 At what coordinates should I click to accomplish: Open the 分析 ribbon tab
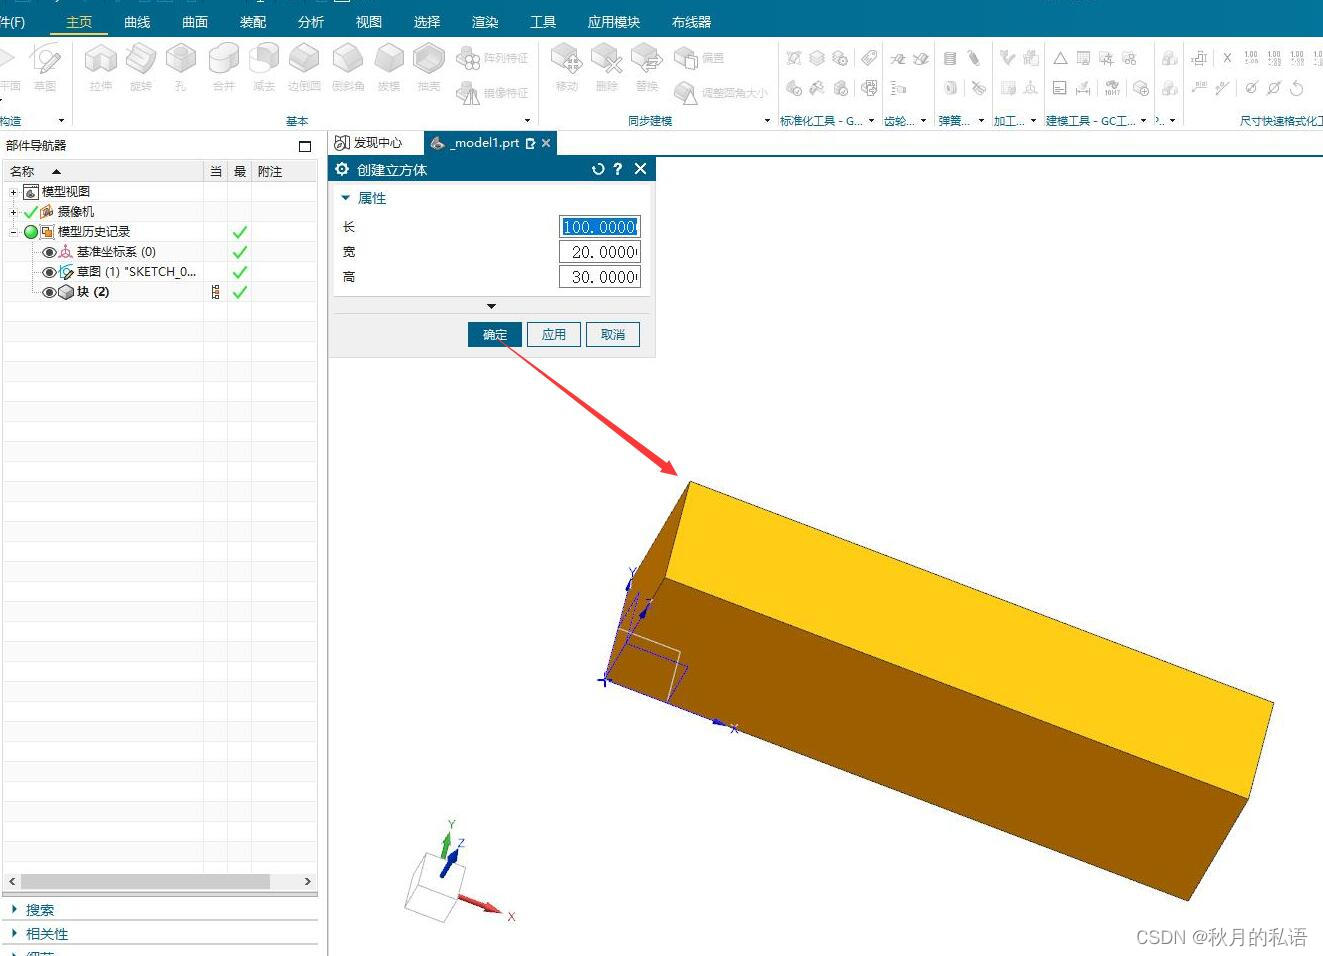click(x=311, y=22)
